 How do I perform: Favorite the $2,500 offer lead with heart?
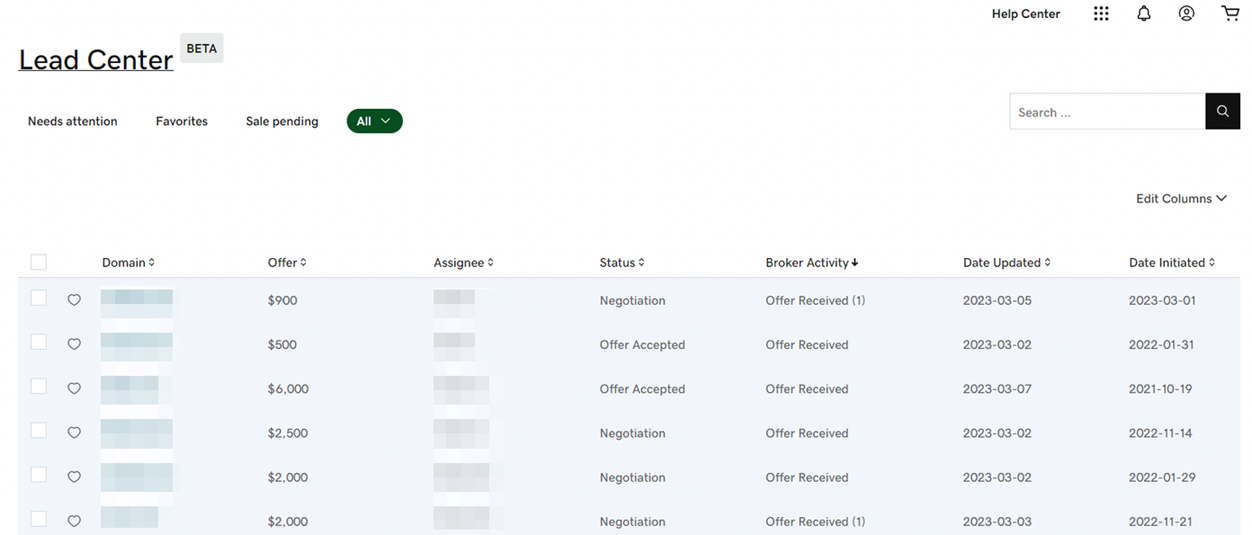74,433
